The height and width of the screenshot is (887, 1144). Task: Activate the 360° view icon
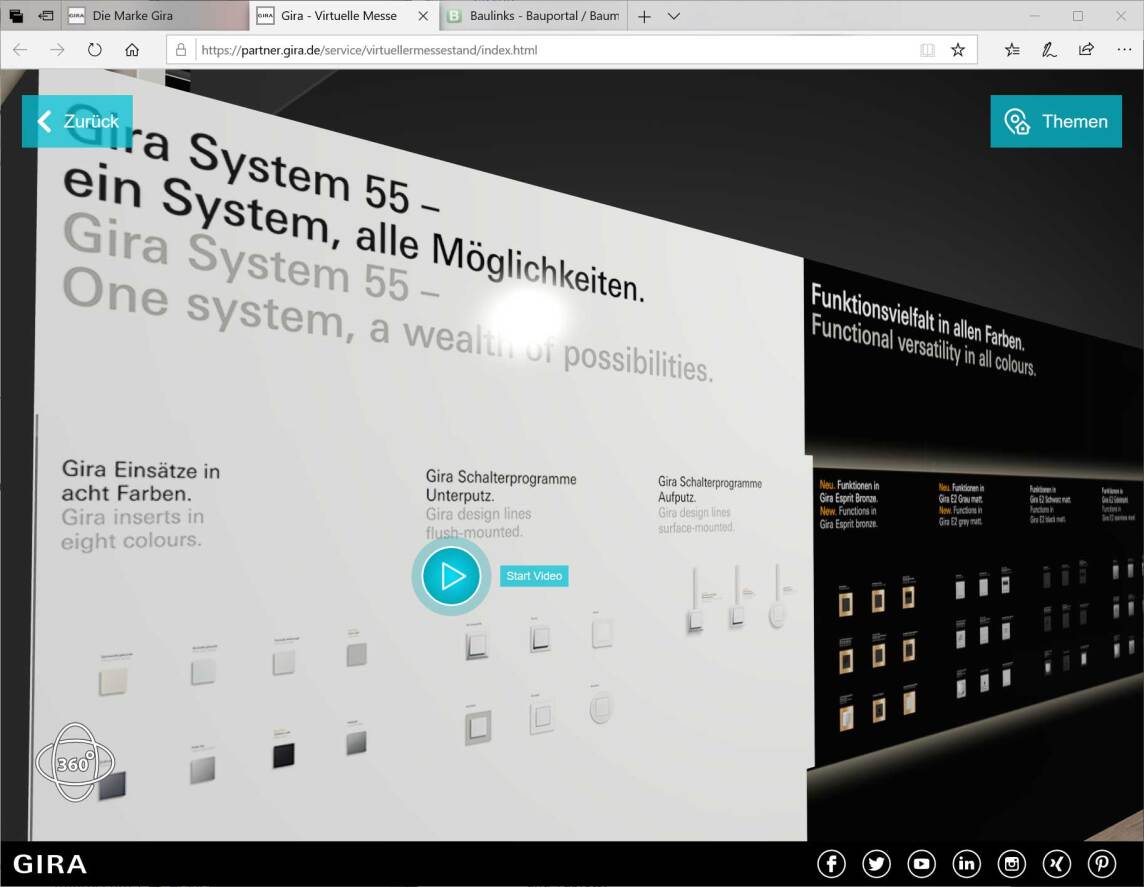point(74,762)
